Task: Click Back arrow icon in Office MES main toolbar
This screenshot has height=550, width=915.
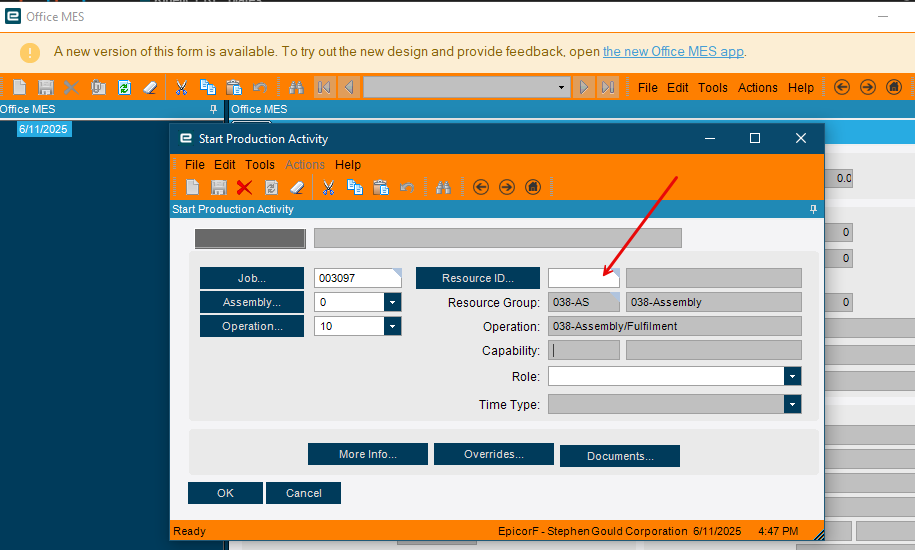Action: pyautogui.click(x=841, y=87)
